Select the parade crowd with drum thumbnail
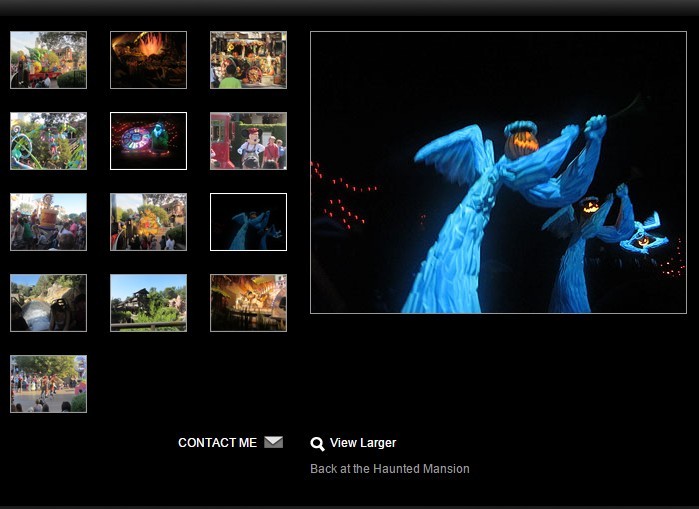 click(x=49, y=222)
